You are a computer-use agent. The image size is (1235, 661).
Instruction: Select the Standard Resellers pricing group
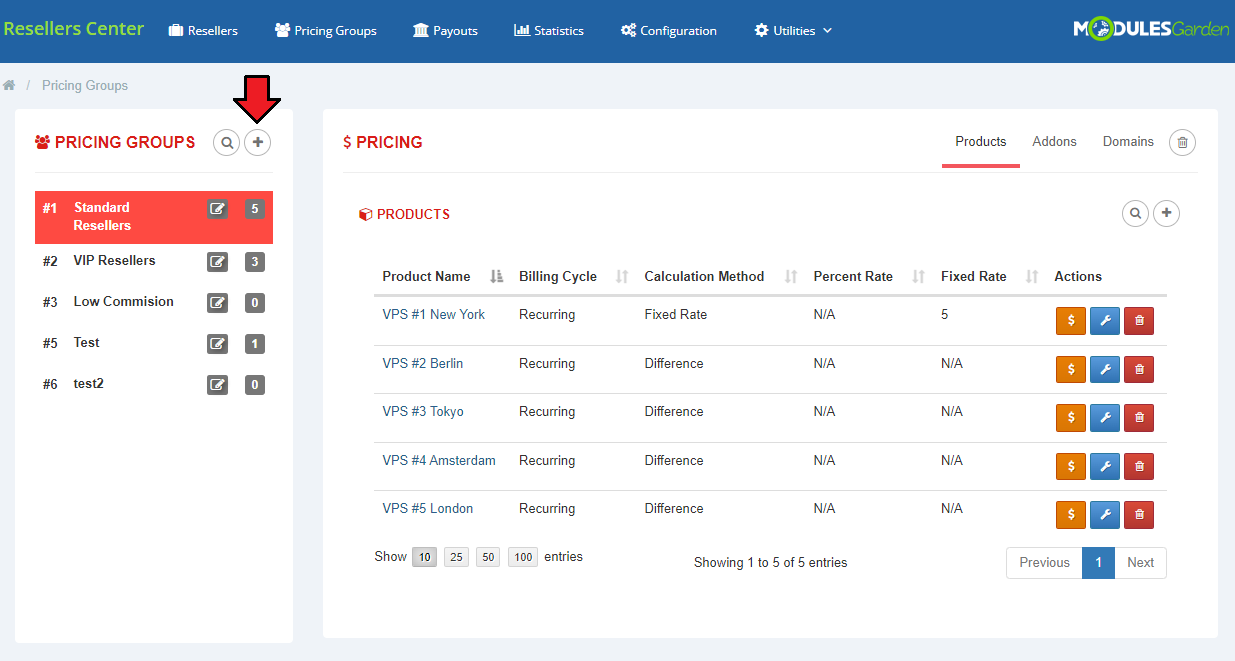(x=154, y=217)
